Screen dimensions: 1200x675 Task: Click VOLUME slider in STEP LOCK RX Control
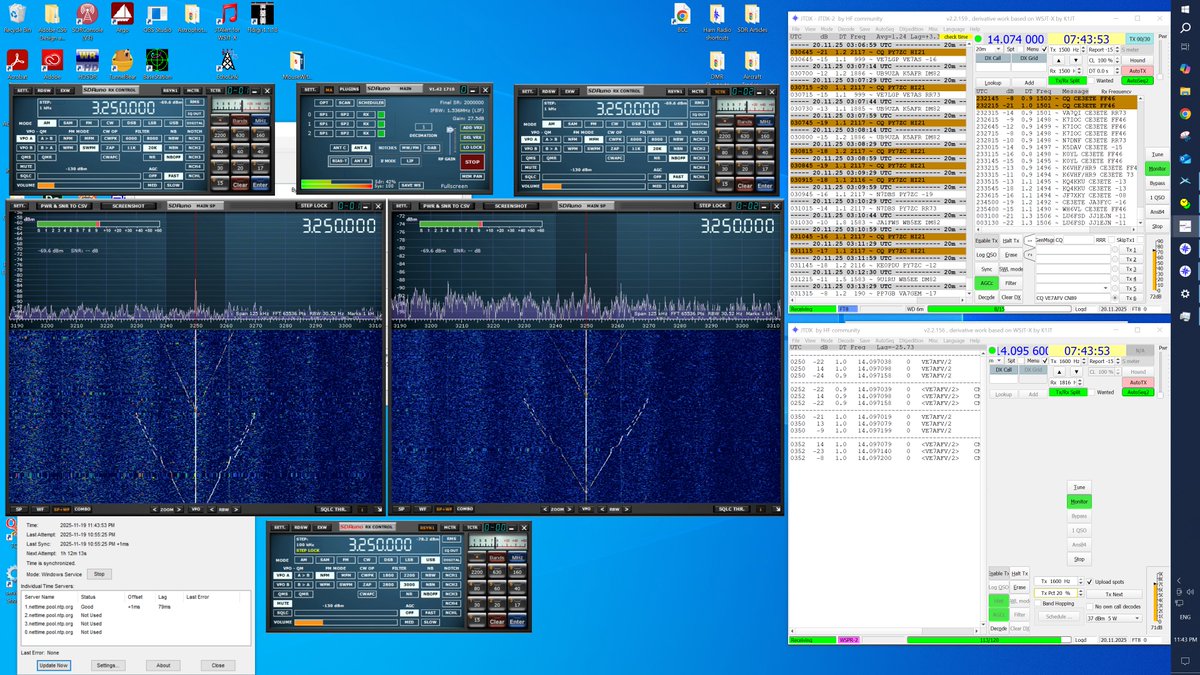click(x=346, y=622)
